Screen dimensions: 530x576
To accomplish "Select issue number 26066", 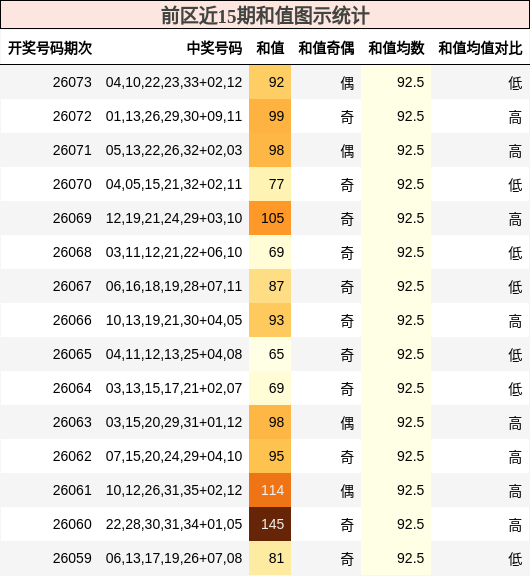I will [72, 320].
